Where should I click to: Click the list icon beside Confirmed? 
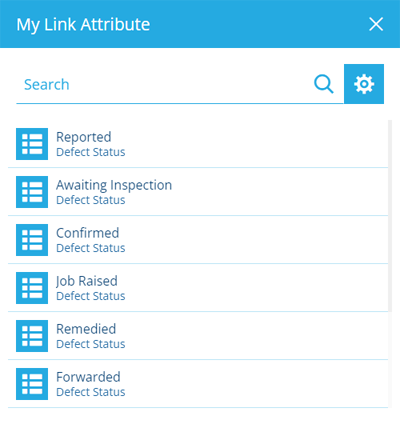pos(32,240)
